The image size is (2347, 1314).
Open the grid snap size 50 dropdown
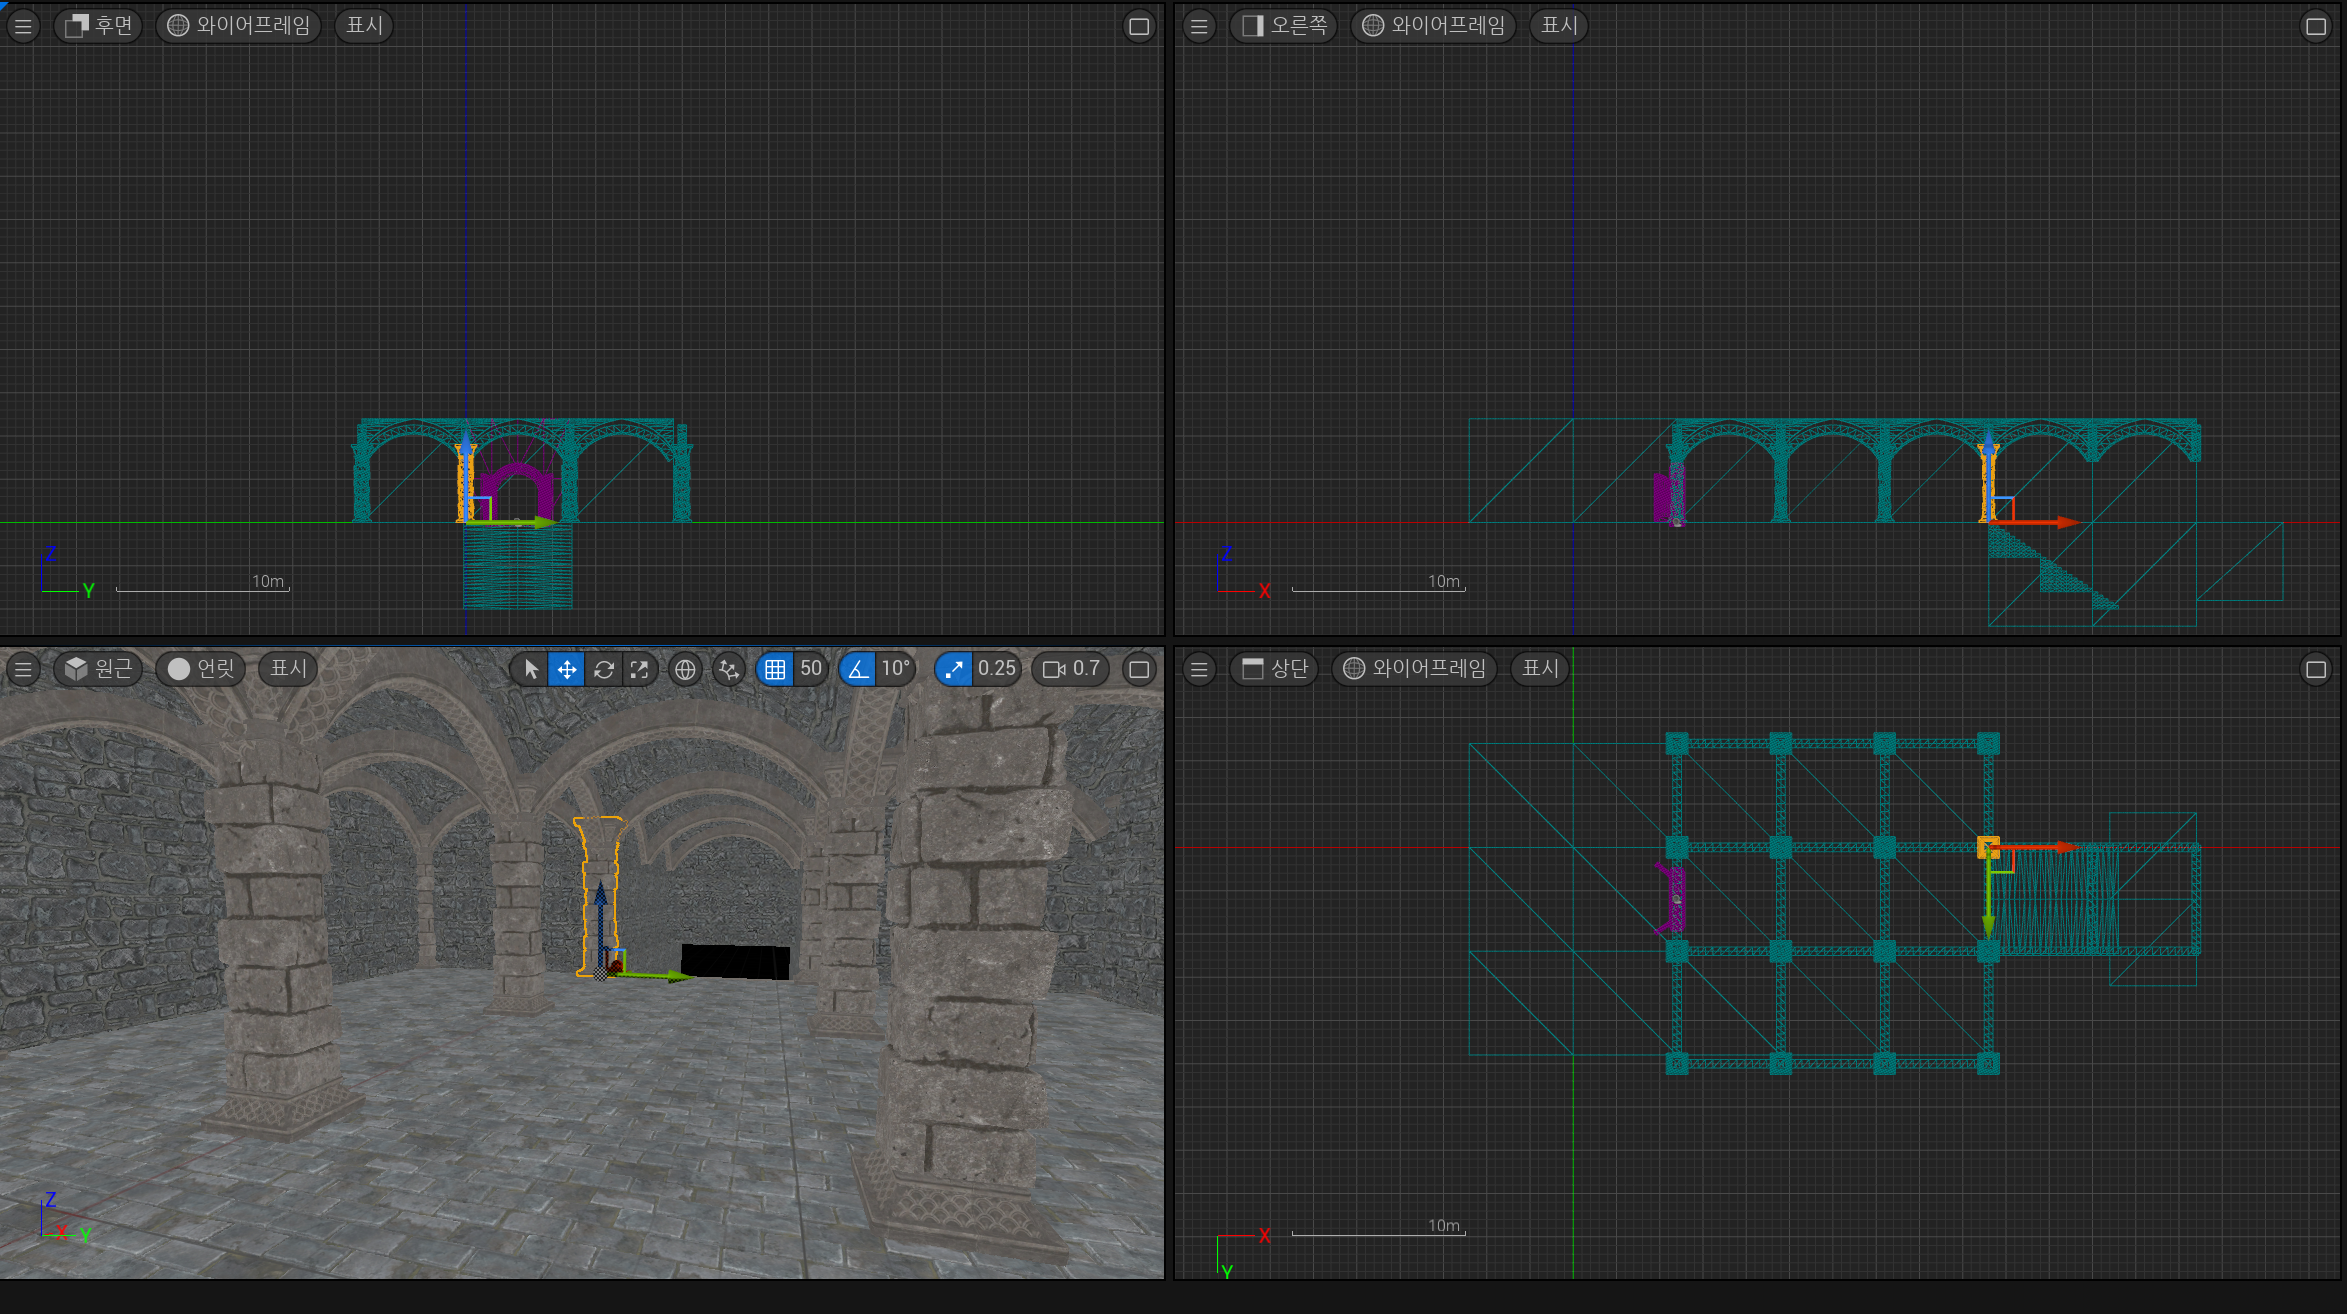[811, 669]
